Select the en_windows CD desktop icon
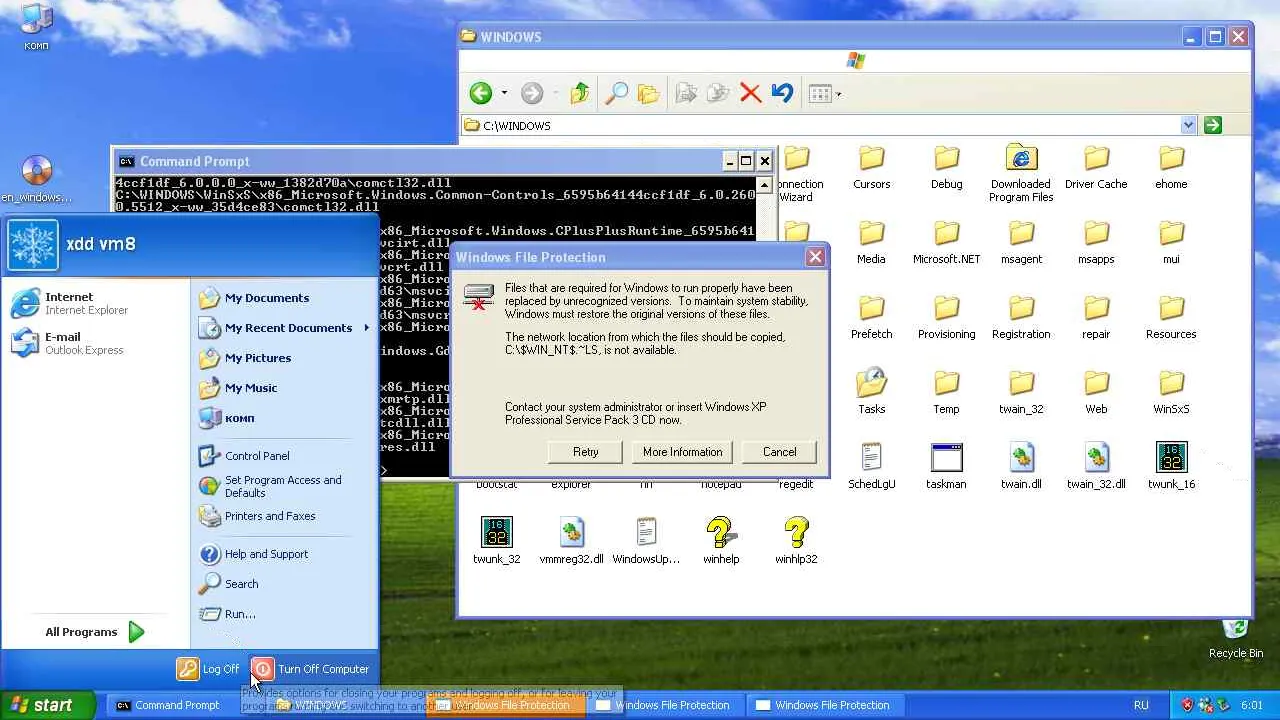The image size is (1280, 720). pos(36,180)
